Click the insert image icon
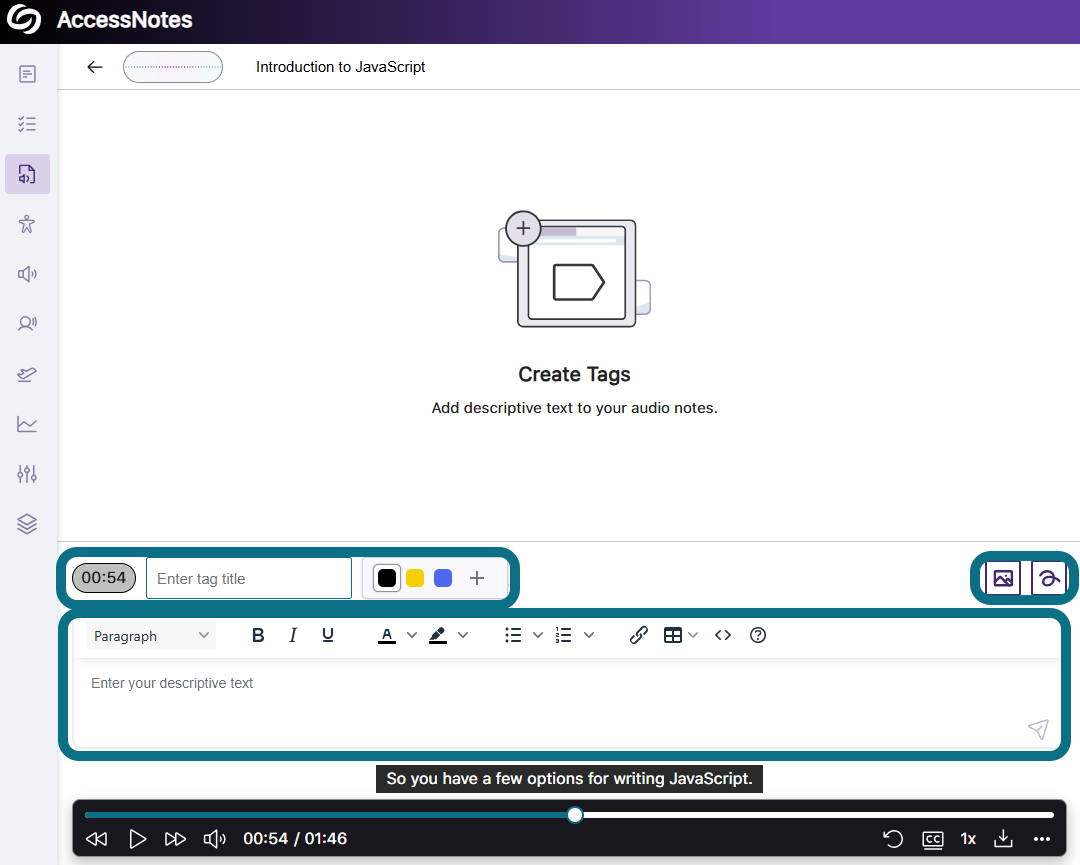 [x=1003, y=578]
